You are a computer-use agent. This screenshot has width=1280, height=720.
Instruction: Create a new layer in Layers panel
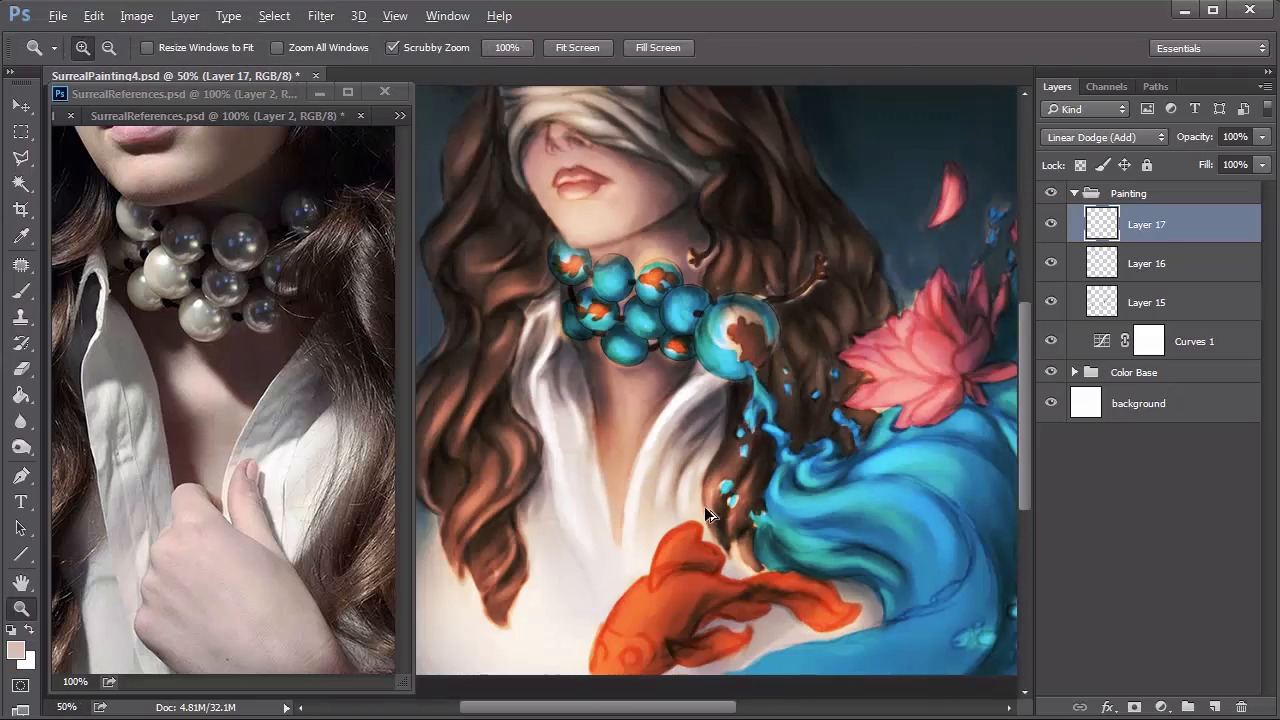(1214, 707)
